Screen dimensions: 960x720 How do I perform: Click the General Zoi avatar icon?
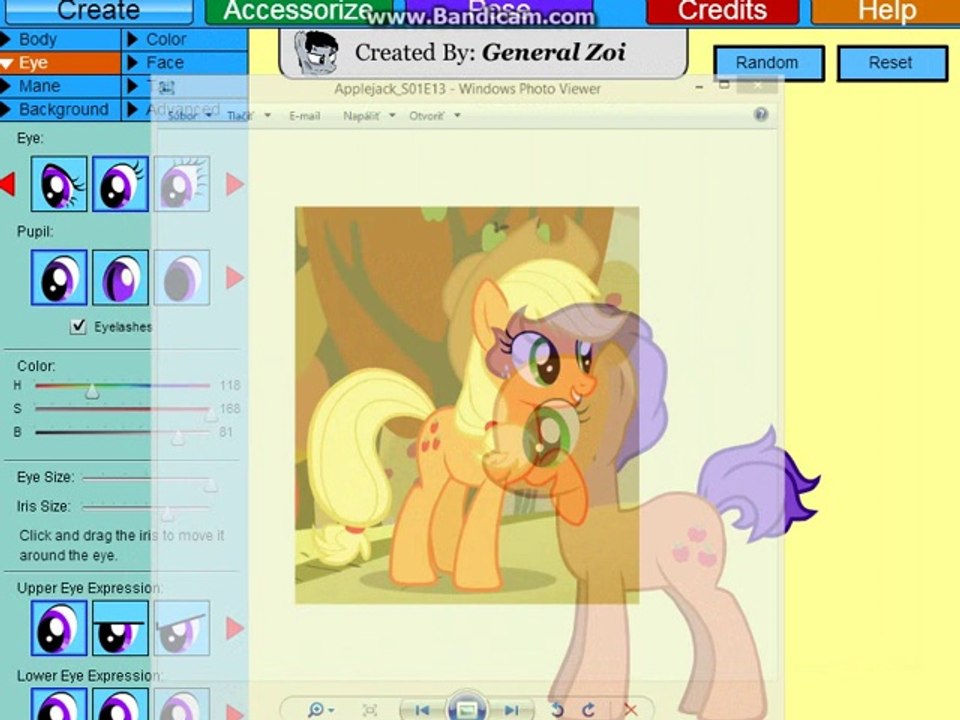315,53
